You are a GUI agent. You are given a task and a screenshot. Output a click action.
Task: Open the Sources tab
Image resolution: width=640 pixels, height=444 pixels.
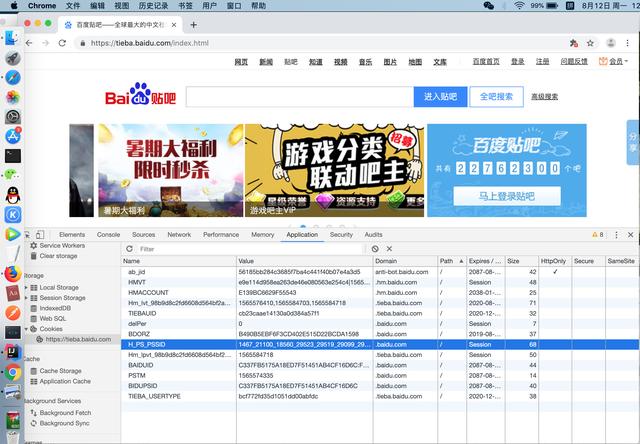pyautogui.click(x=144, y=235)
